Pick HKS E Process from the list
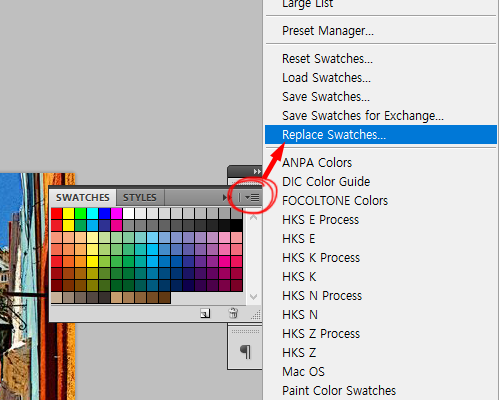 pos(320,220)
